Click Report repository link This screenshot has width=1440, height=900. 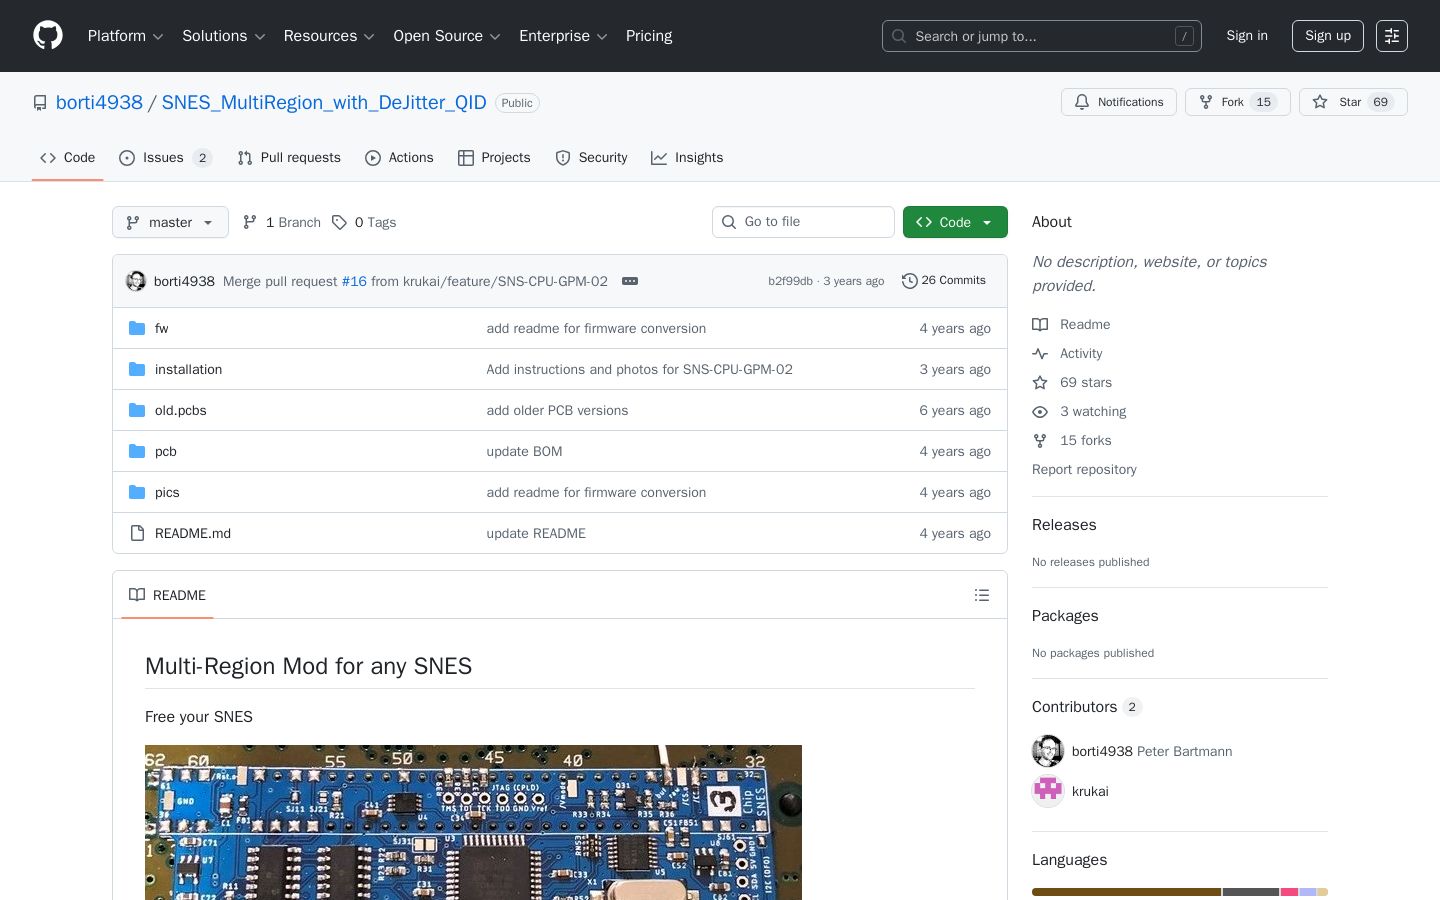click(x=1084, y=469)
